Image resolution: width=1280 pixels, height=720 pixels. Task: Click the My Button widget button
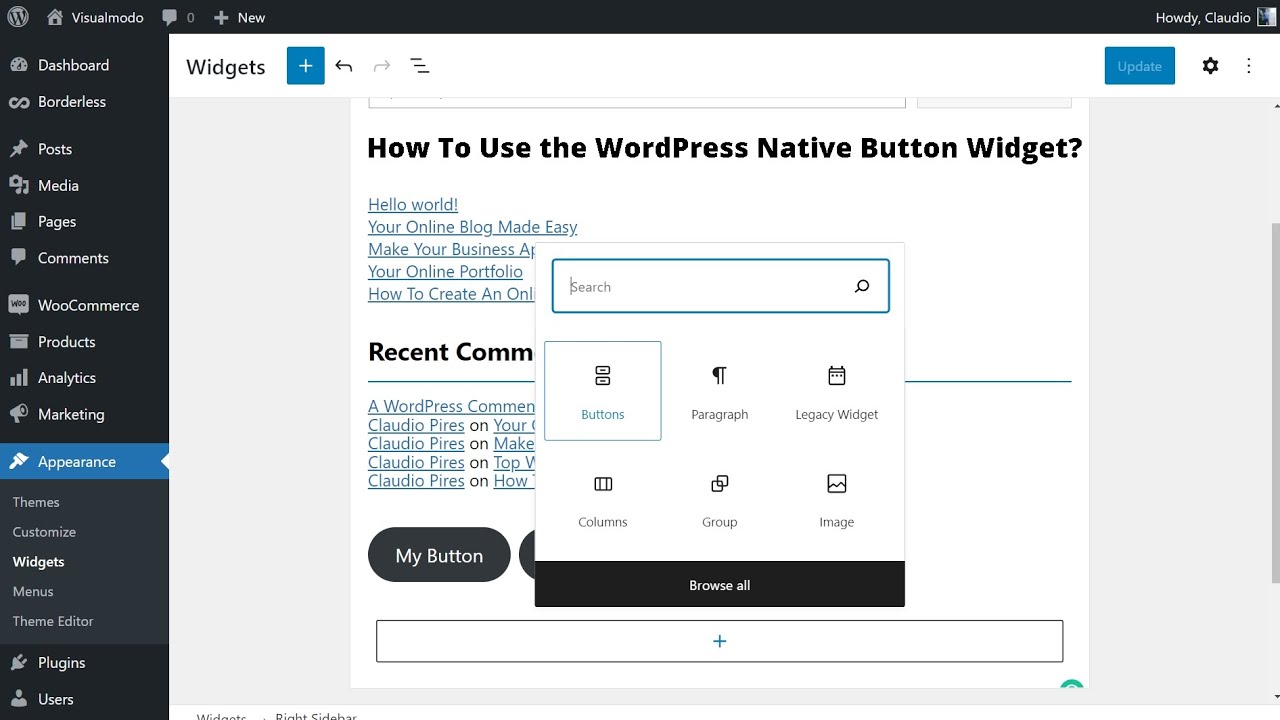(439, 555)
